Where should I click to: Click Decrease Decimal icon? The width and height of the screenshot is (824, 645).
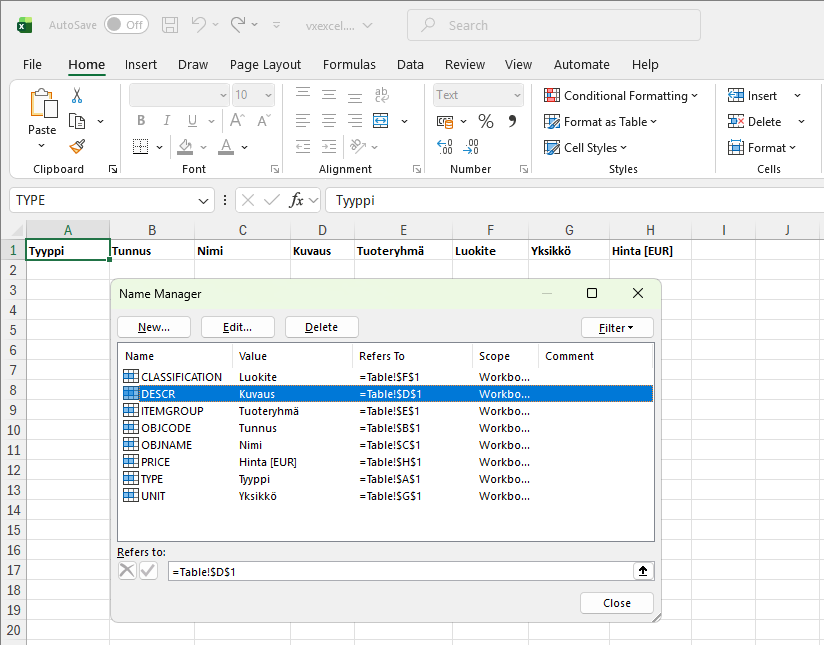pyautogui.click(x=470, y=147)
